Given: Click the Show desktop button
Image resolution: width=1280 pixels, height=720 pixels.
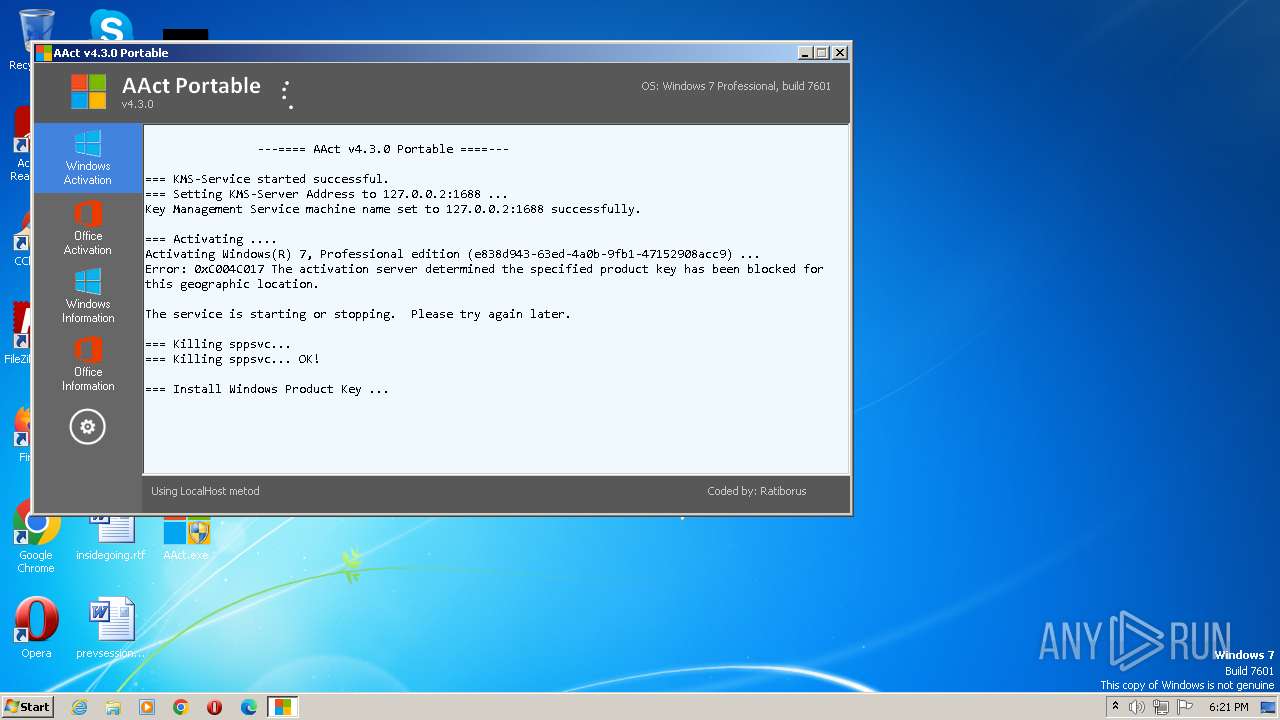Looking at the screenshot, I should [x=1269, y=707].
